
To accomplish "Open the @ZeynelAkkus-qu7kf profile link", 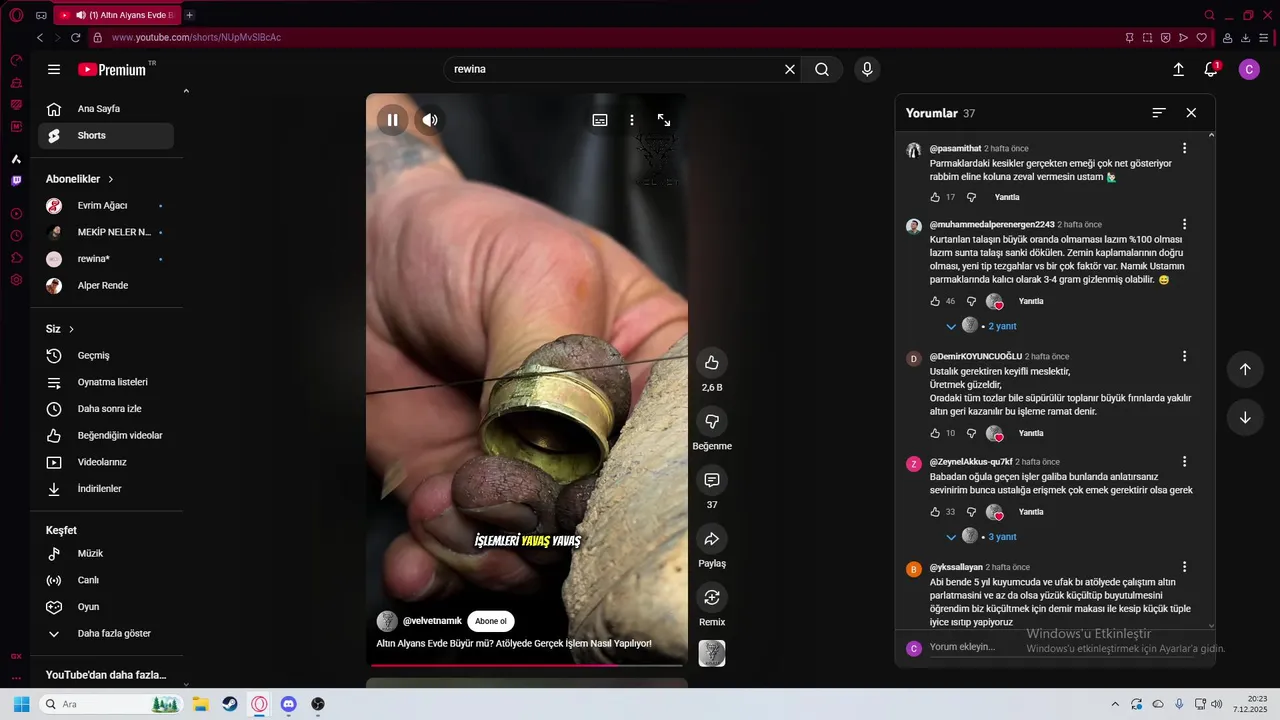I will [x=971, y=462].
